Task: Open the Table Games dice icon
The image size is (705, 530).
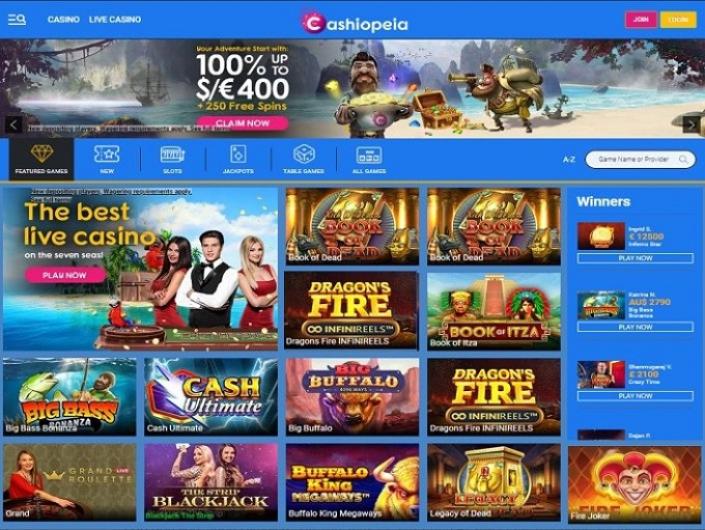Action: tap(303, 154)
